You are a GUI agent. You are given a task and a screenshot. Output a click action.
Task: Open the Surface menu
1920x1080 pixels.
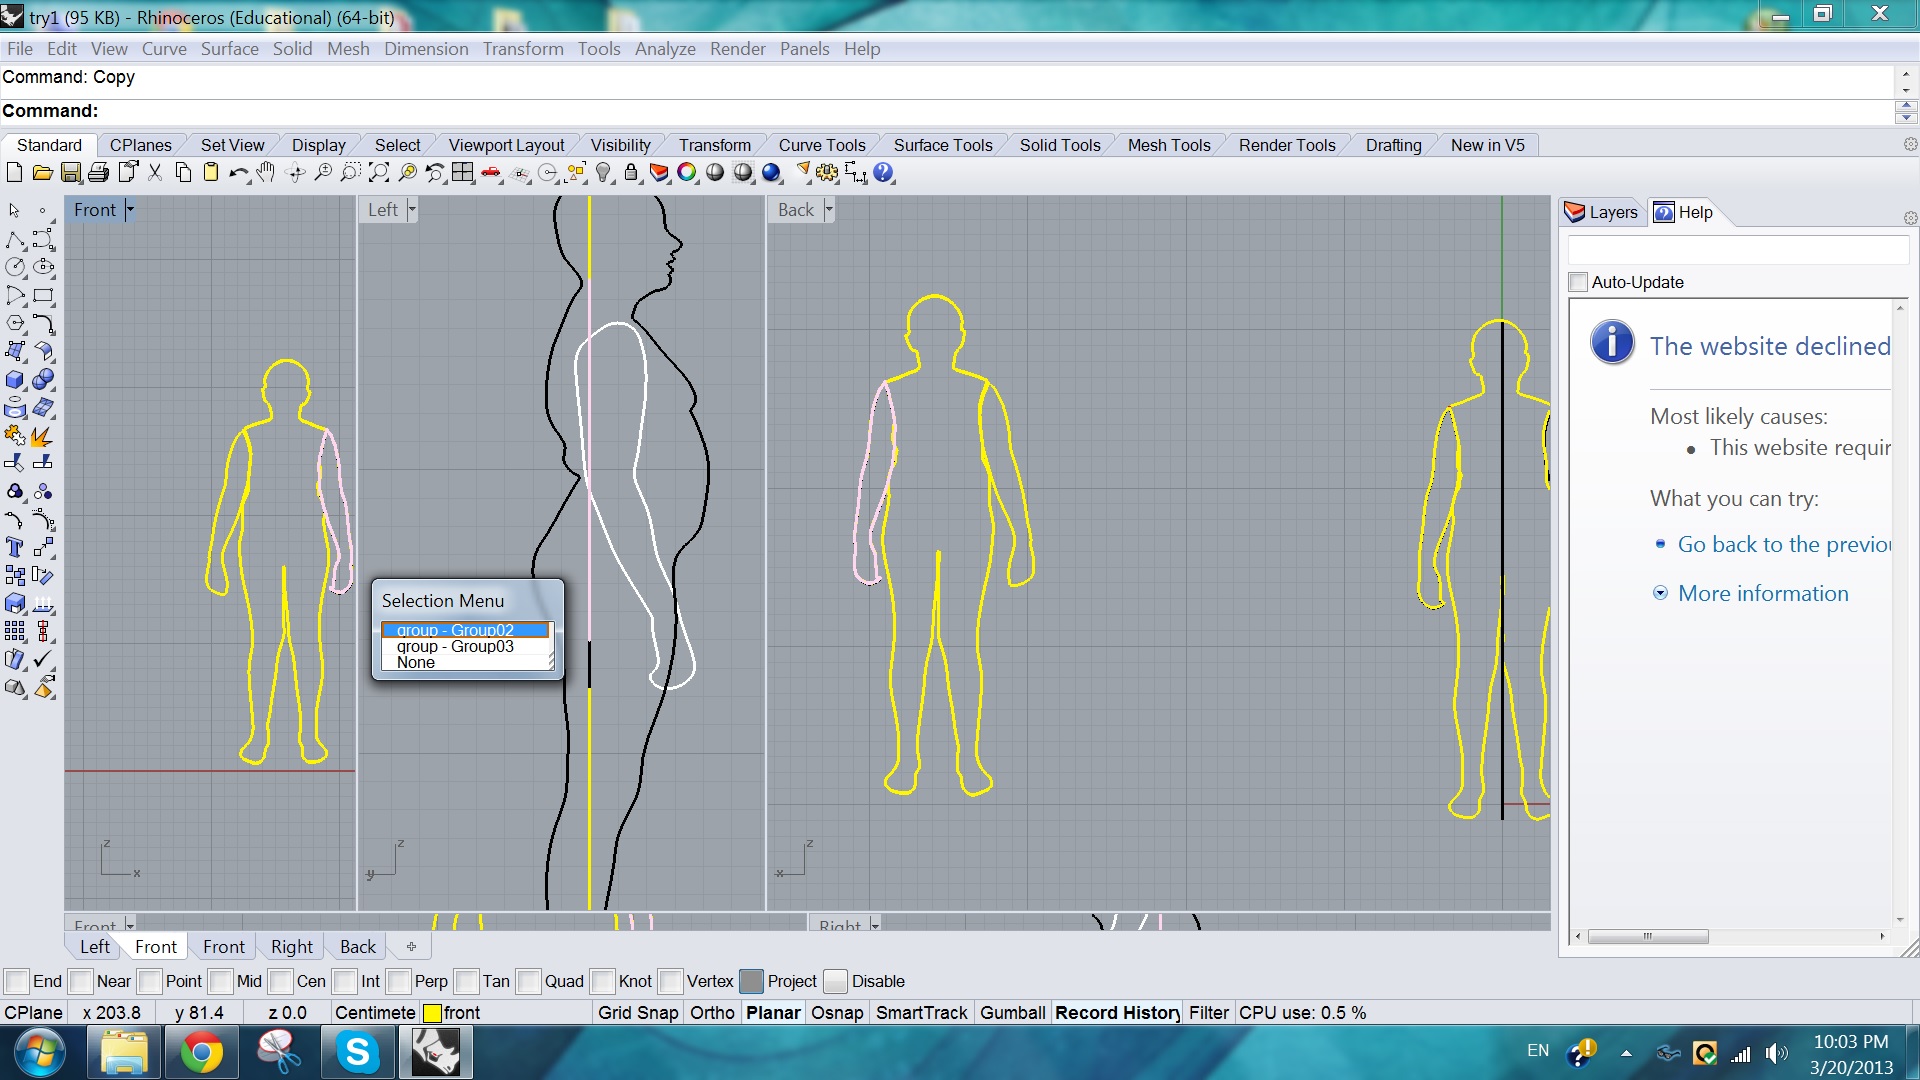pyautogui.click(x=229, y=49)
